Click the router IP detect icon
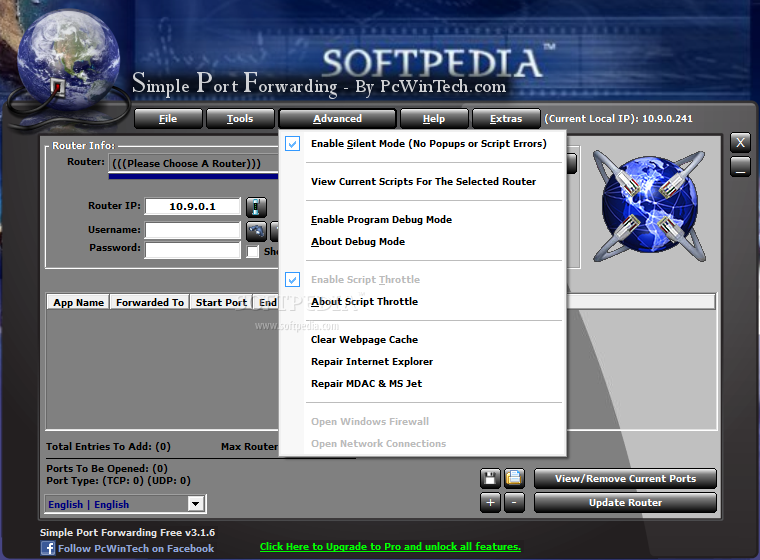The image size is (760, 560). pos(256,207)
